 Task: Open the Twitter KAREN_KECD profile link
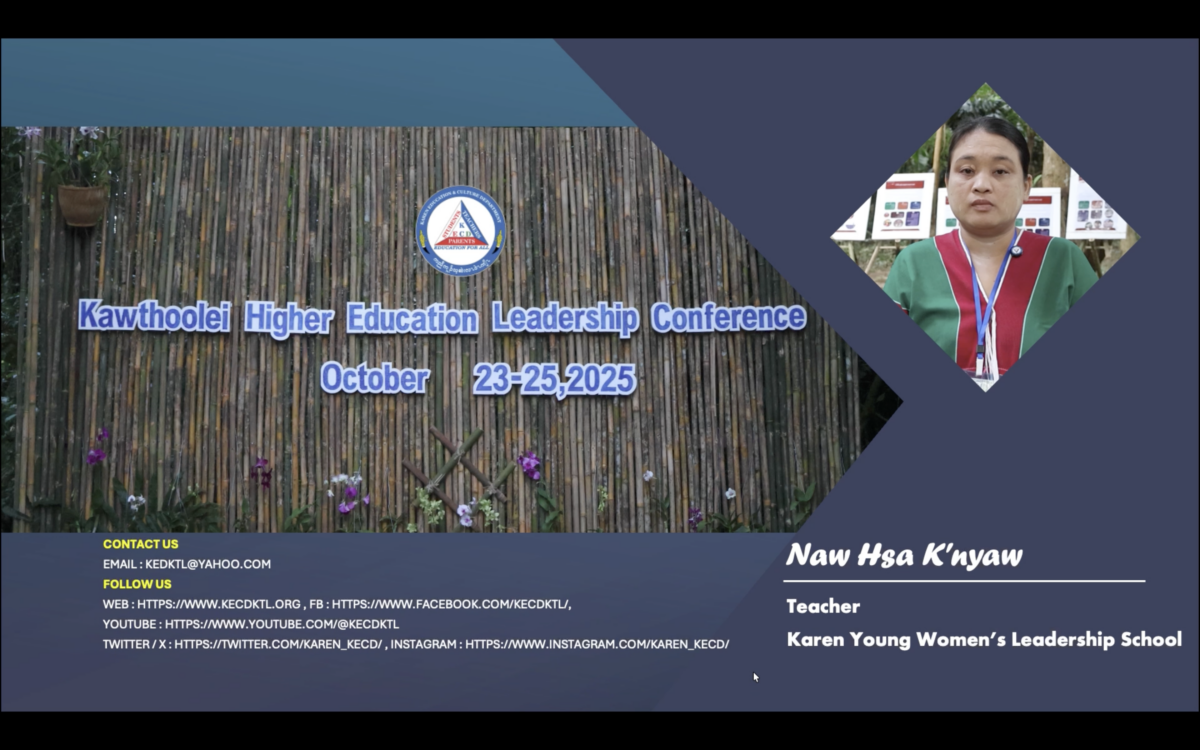(x=278, y=644)
